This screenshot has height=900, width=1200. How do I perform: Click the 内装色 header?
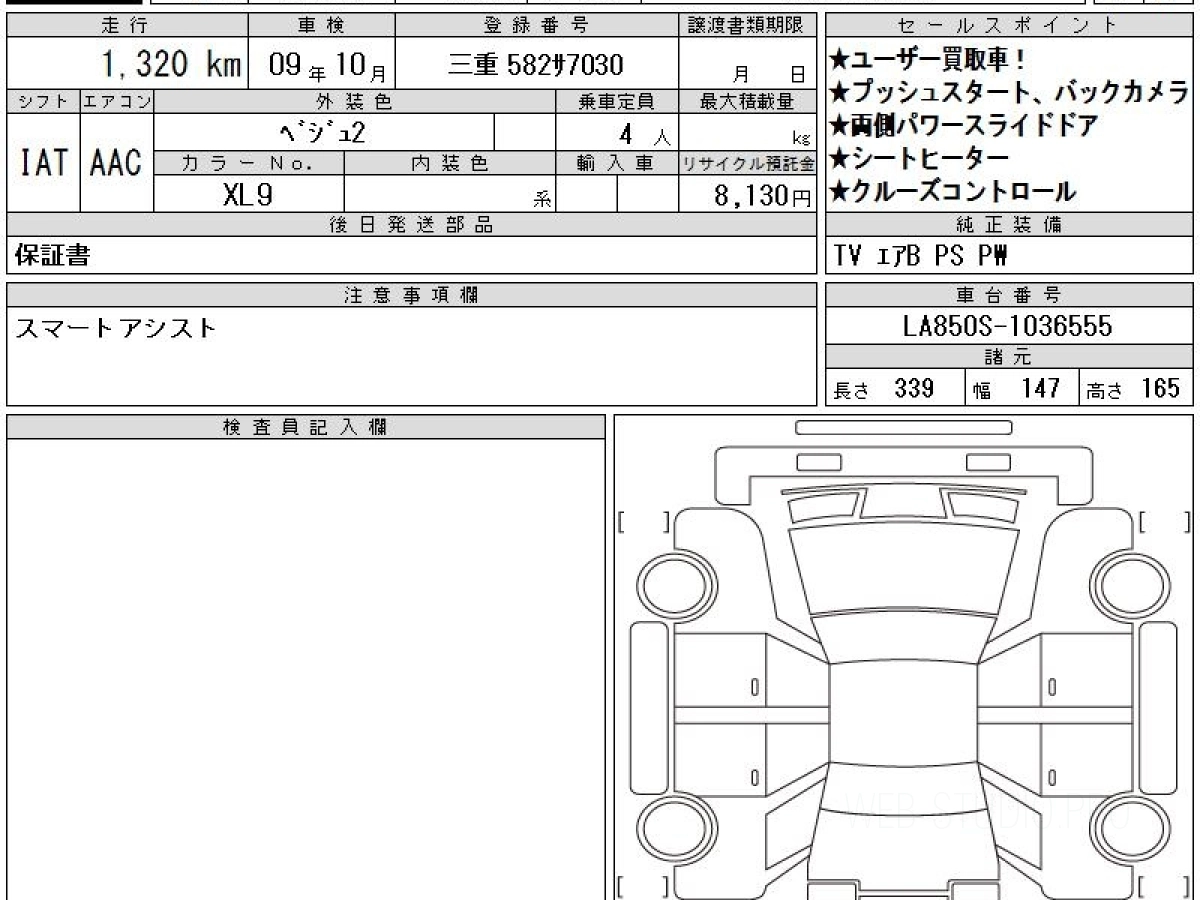point(450,163)
